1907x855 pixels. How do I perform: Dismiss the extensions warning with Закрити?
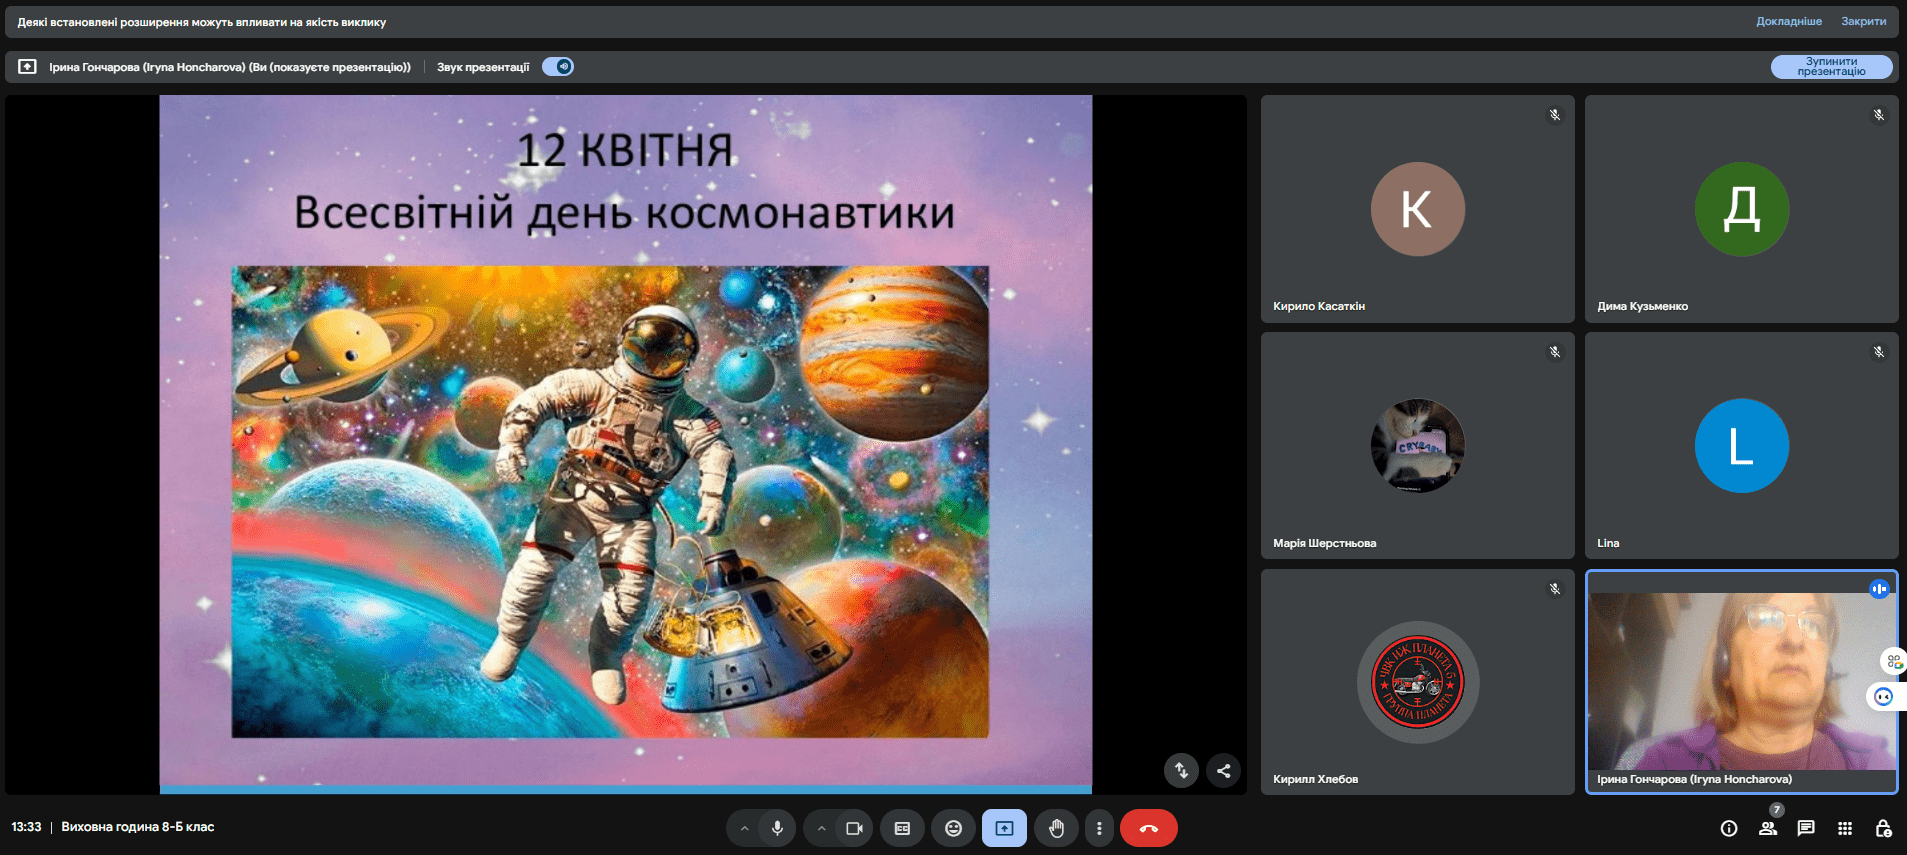click(1864, 21)
